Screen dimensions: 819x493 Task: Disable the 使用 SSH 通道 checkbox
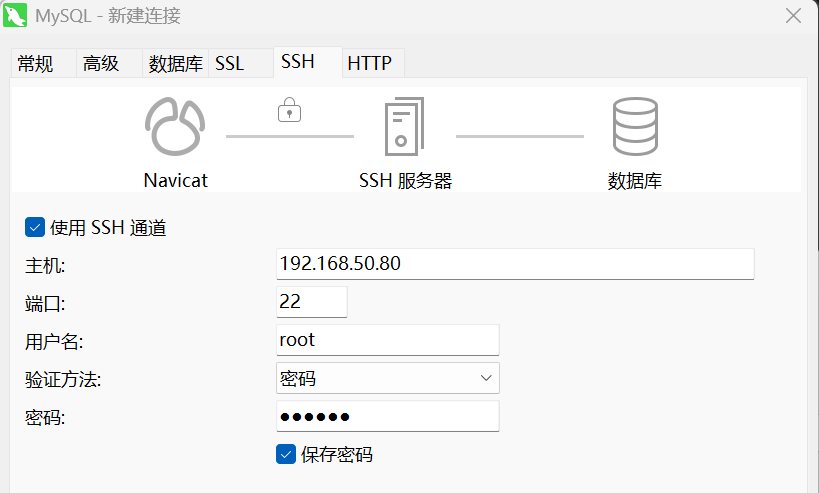36,228
